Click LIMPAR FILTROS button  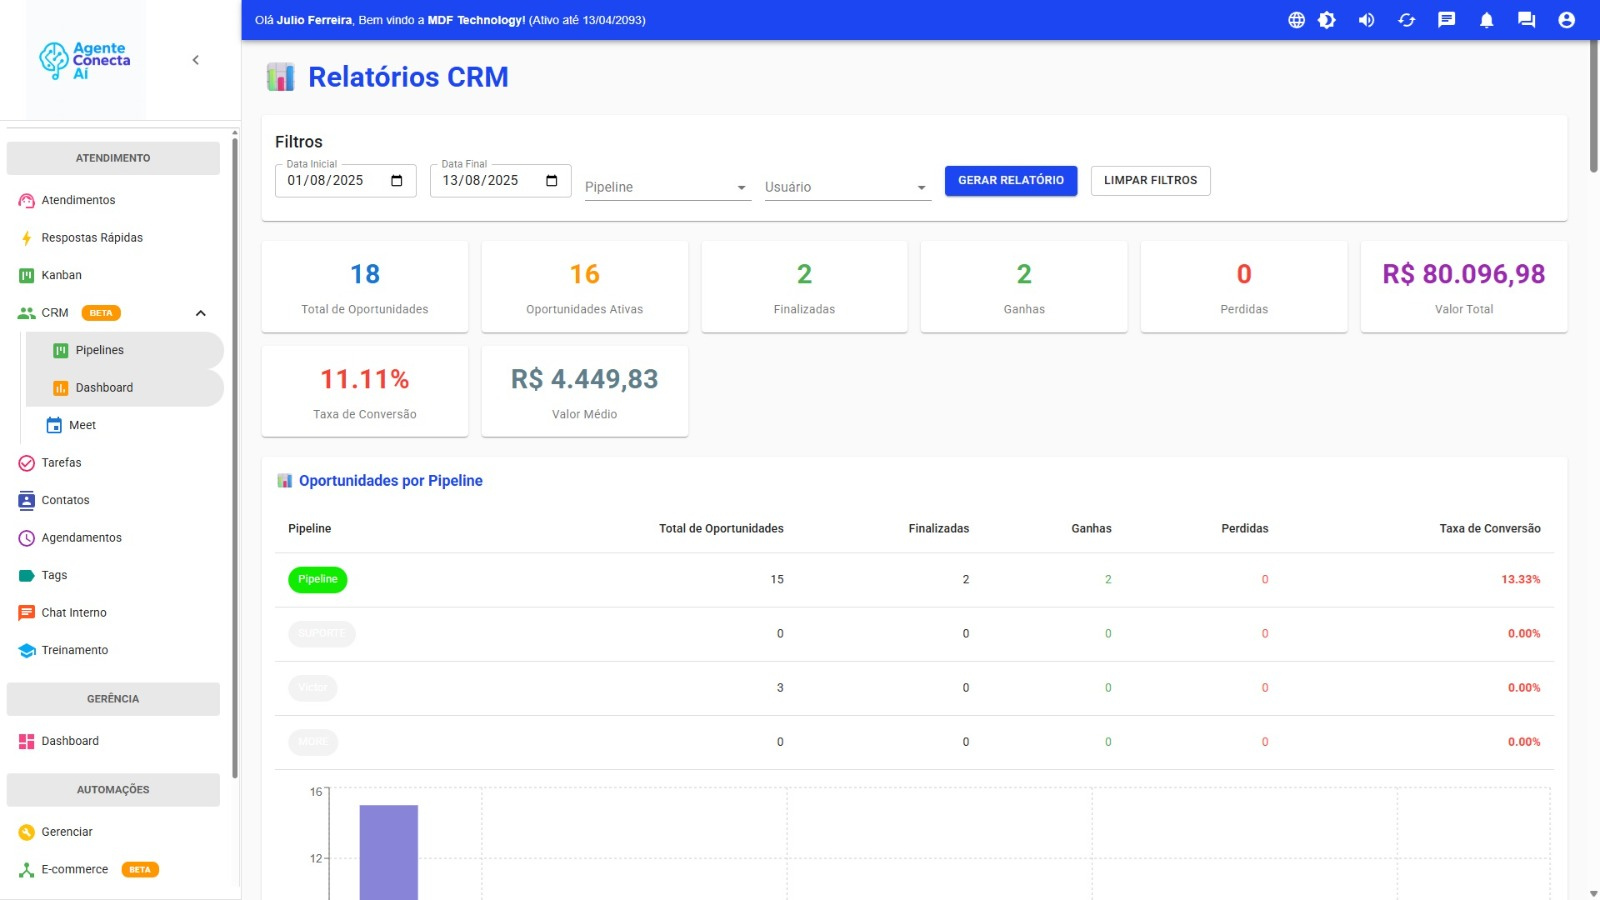tap(1151, 181)
